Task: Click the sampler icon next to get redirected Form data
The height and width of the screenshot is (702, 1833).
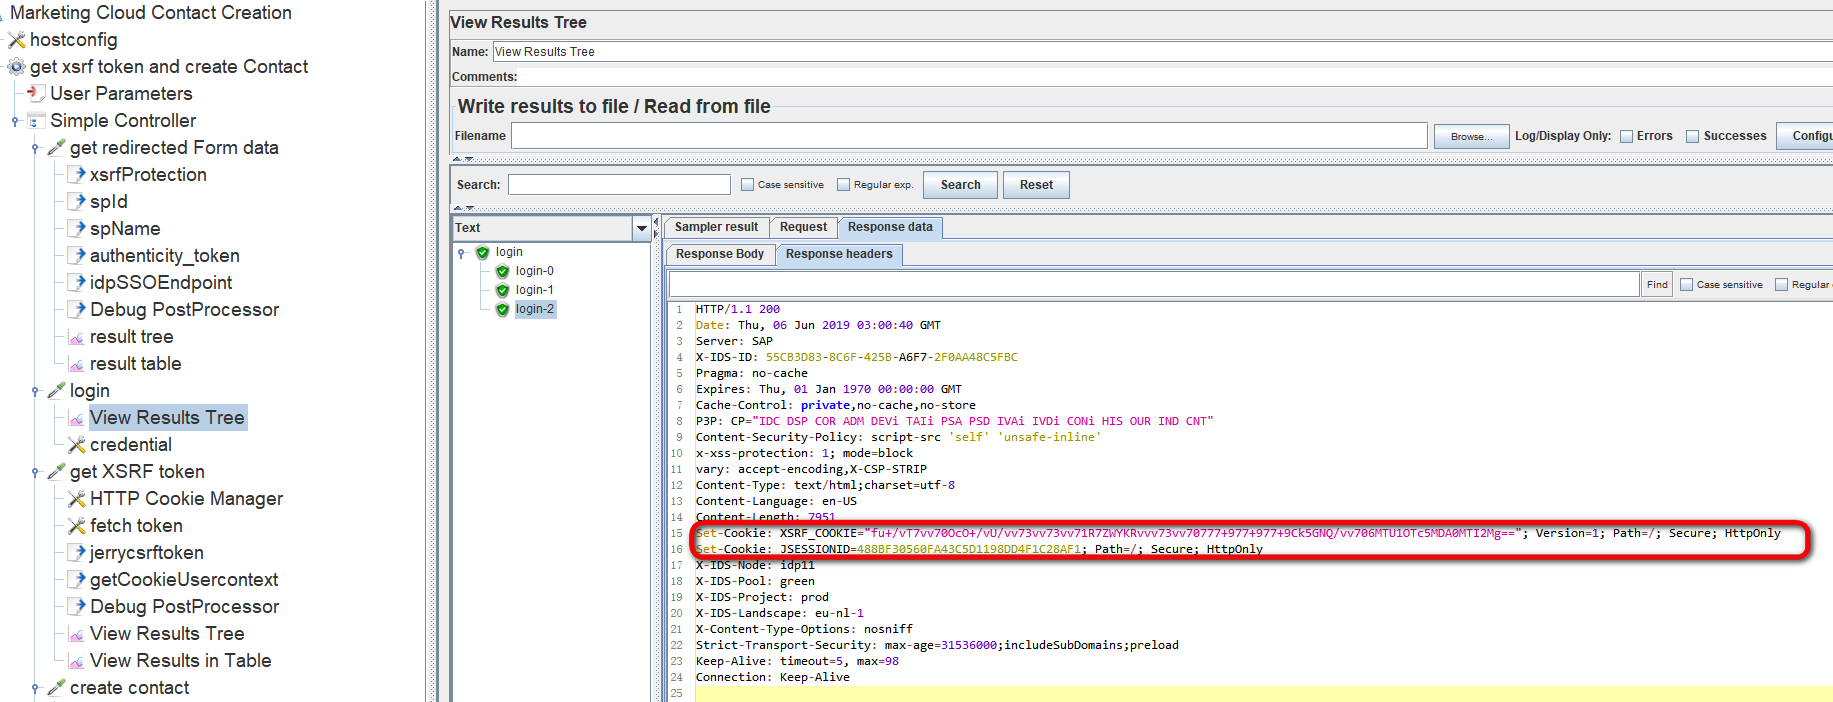Action: [x=56, y=148]
